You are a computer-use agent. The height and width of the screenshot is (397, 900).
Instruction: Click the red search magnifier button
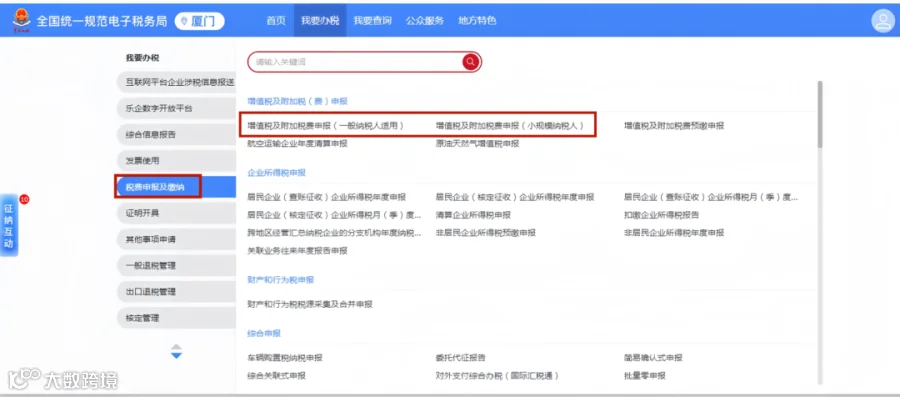pyautogui.click(x=471, y=62)
